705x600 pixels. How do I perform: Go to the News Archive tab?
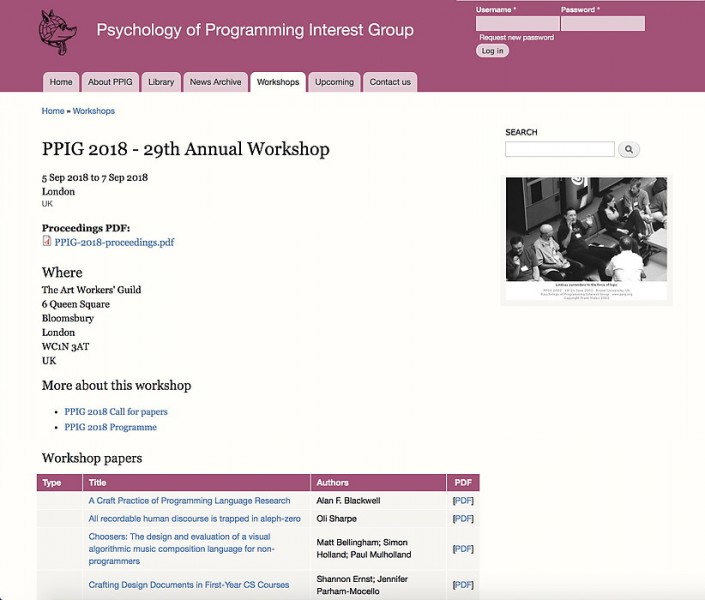pyautogui.click(x=215, y=82)
